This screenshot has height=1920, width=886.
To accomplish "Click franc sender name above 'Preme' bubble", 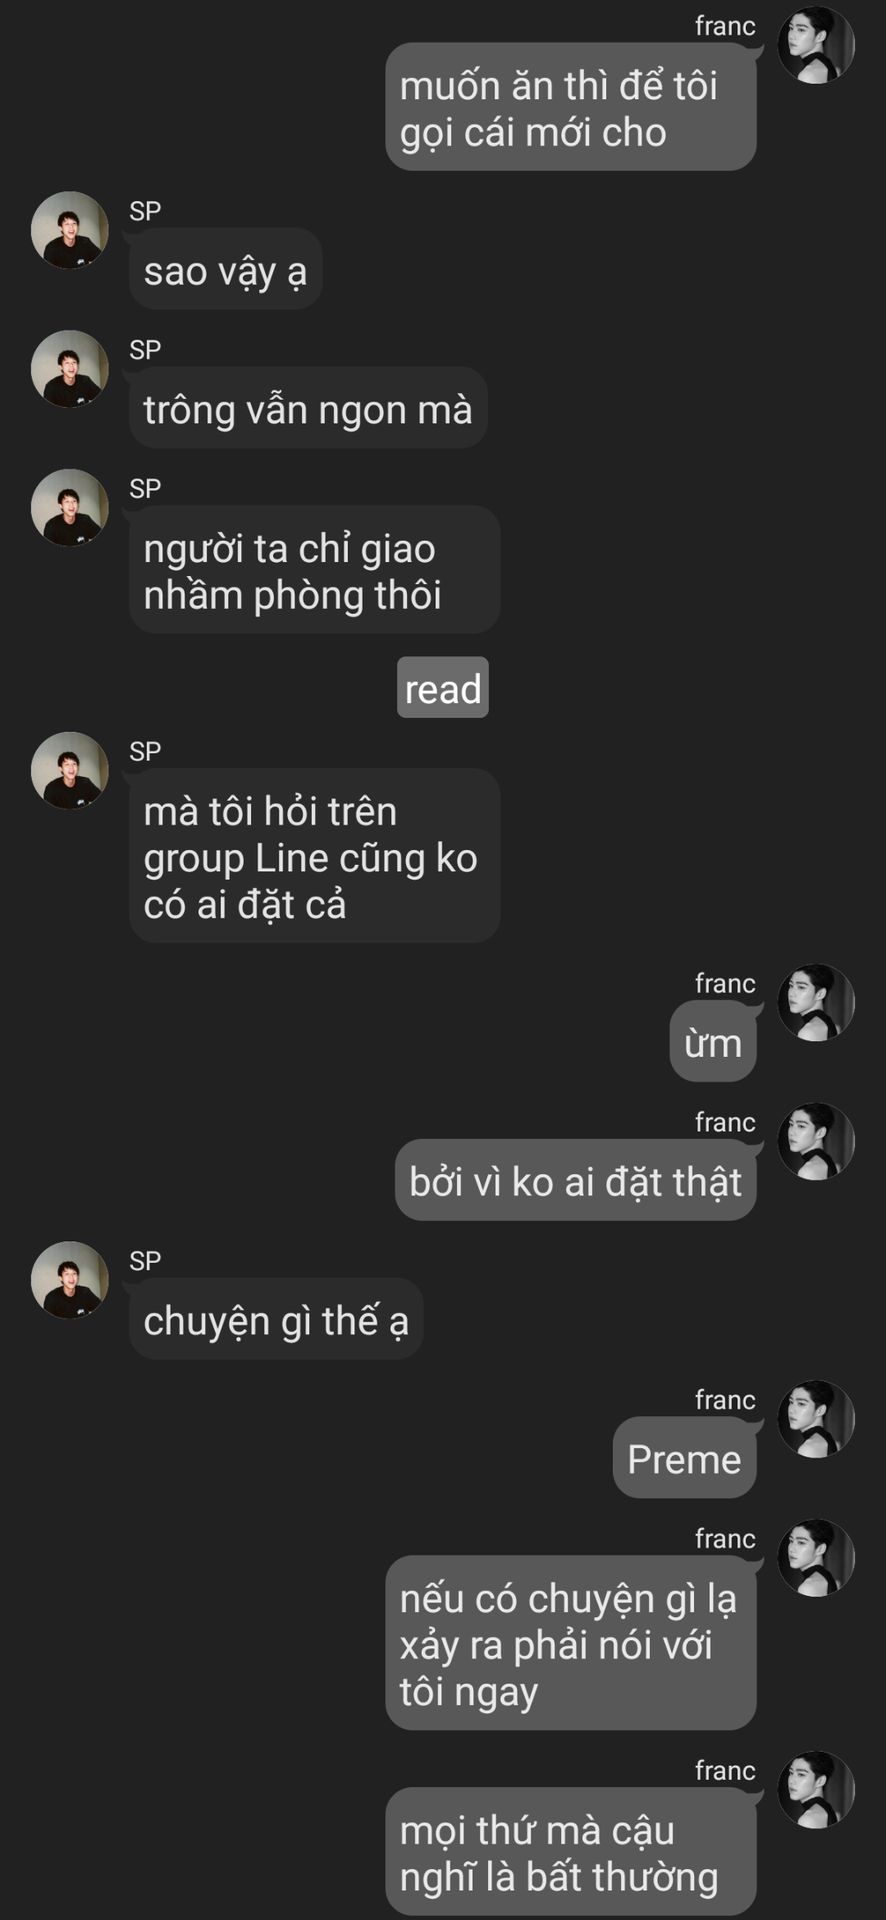I will tap(725, 1400).
